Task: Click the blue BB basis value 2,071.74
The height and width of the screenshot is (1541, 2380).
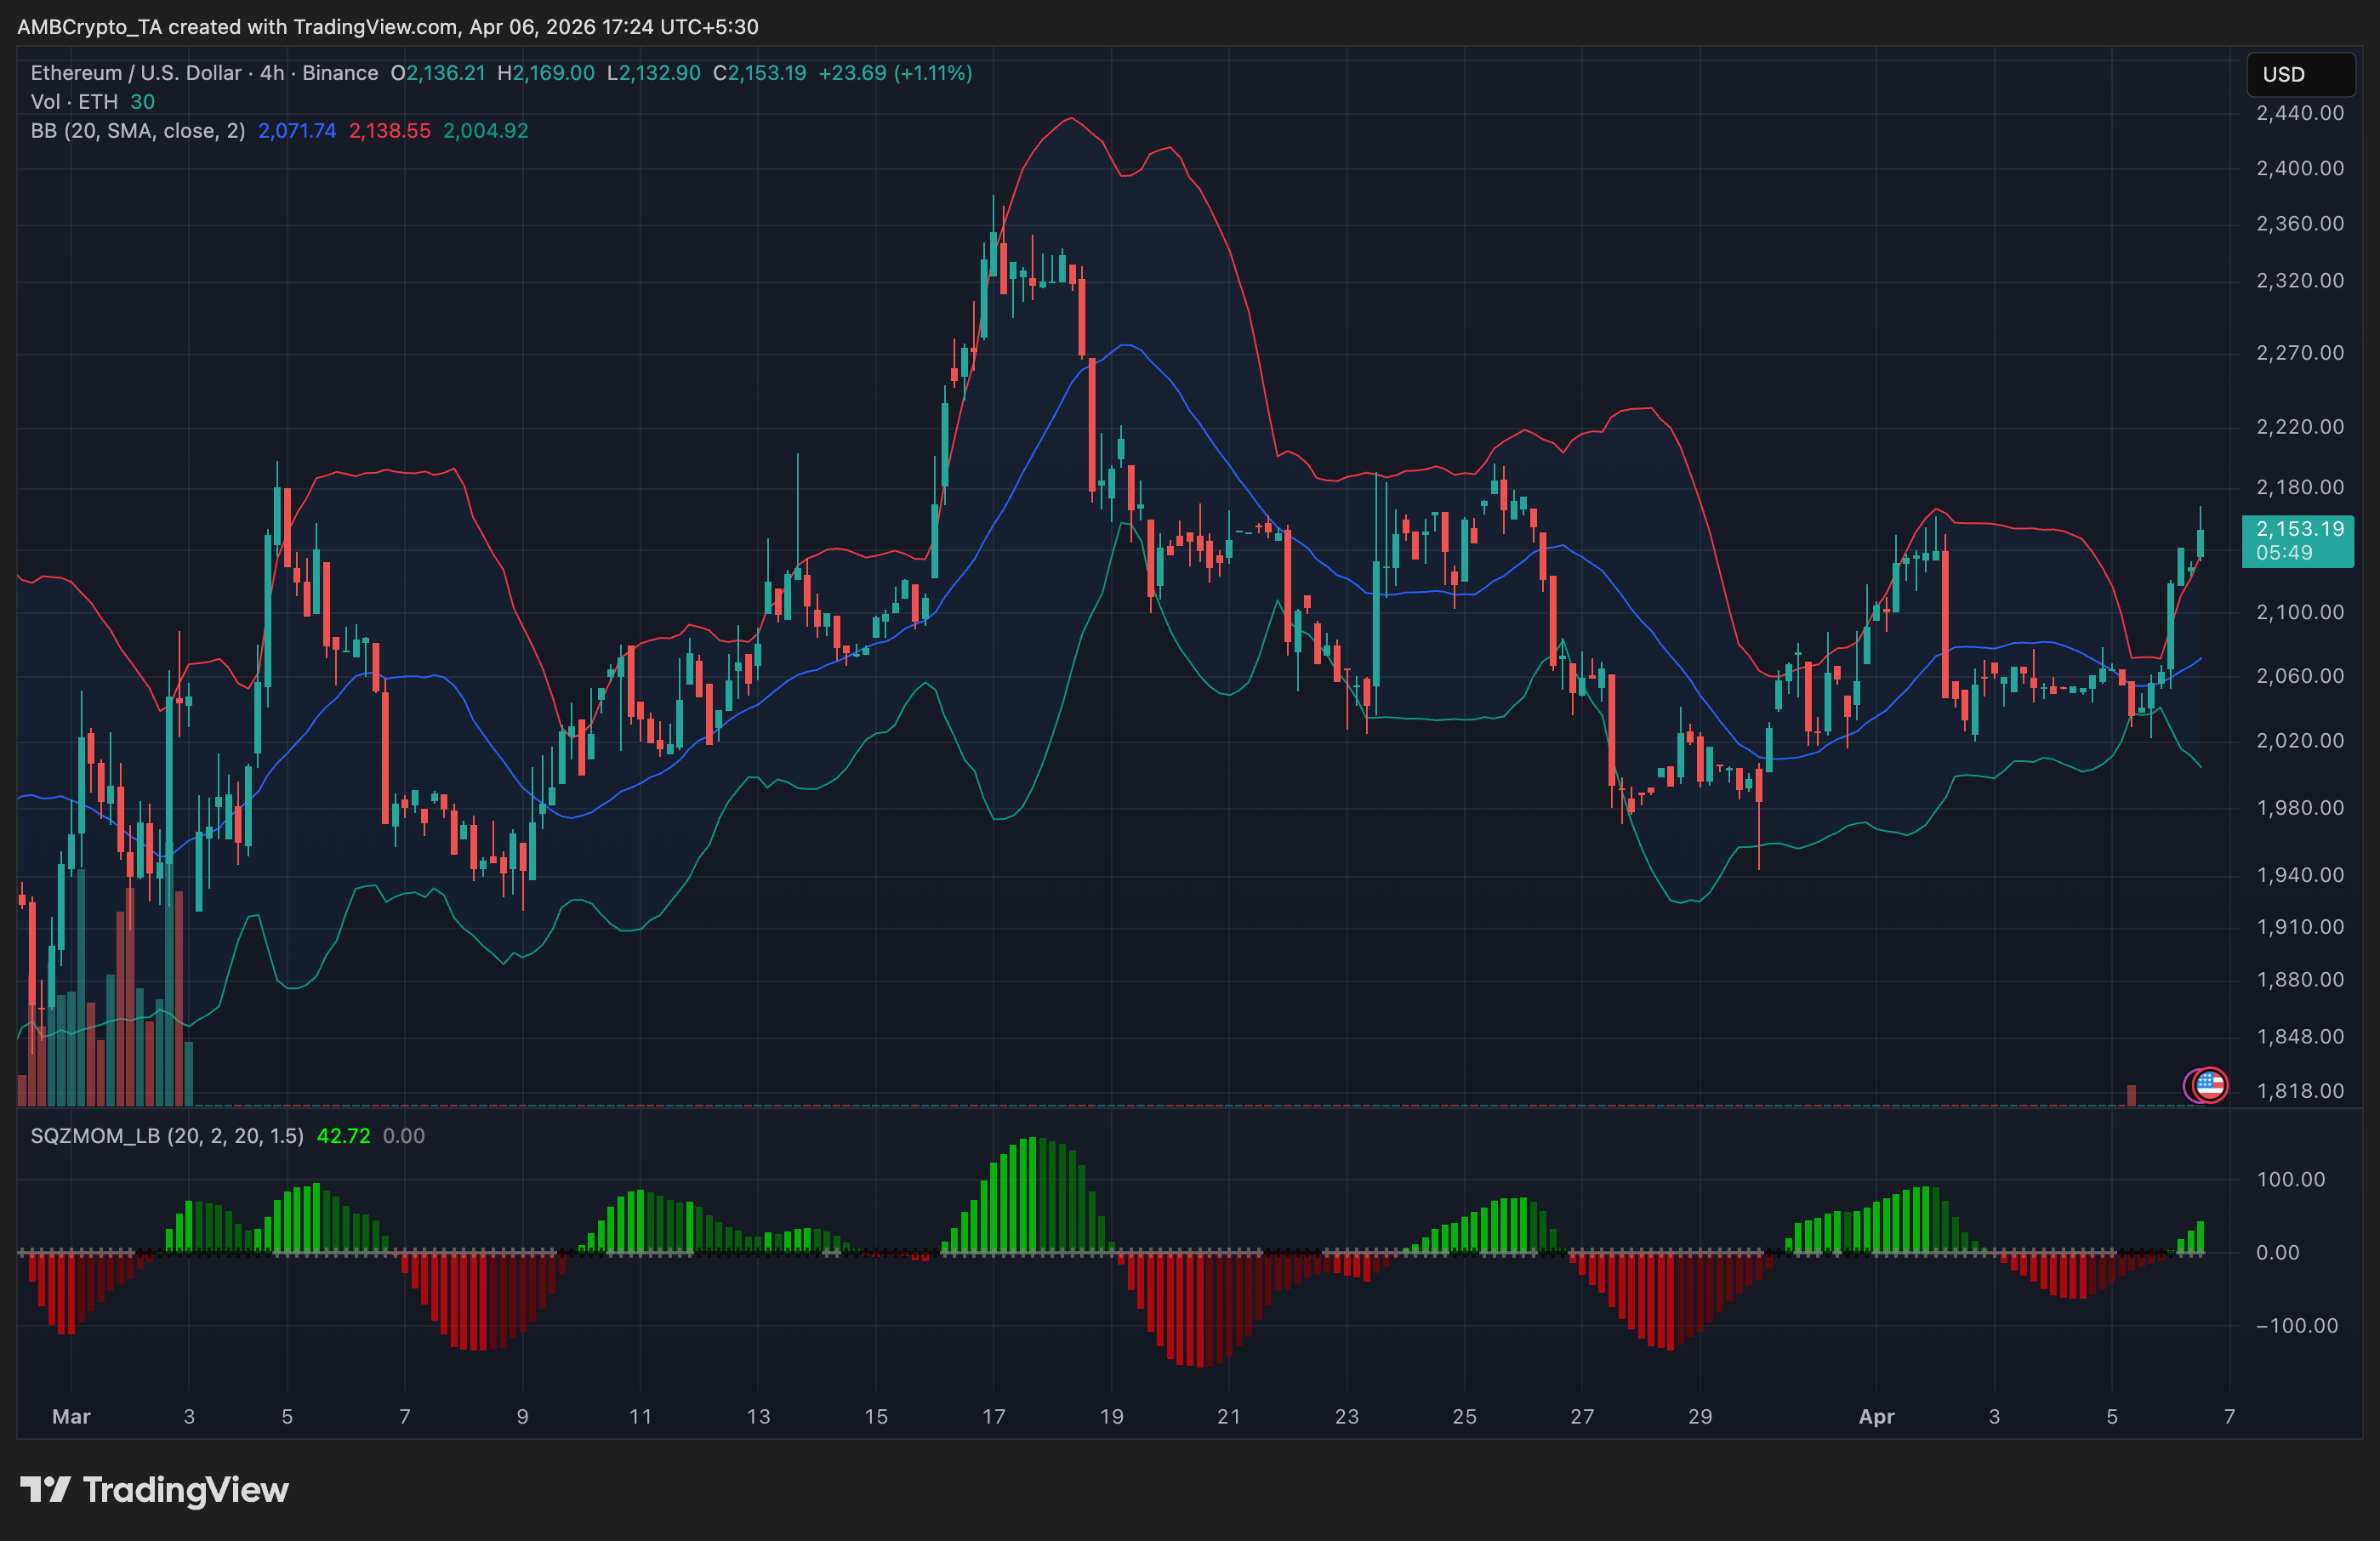Action: click(297, 131)
